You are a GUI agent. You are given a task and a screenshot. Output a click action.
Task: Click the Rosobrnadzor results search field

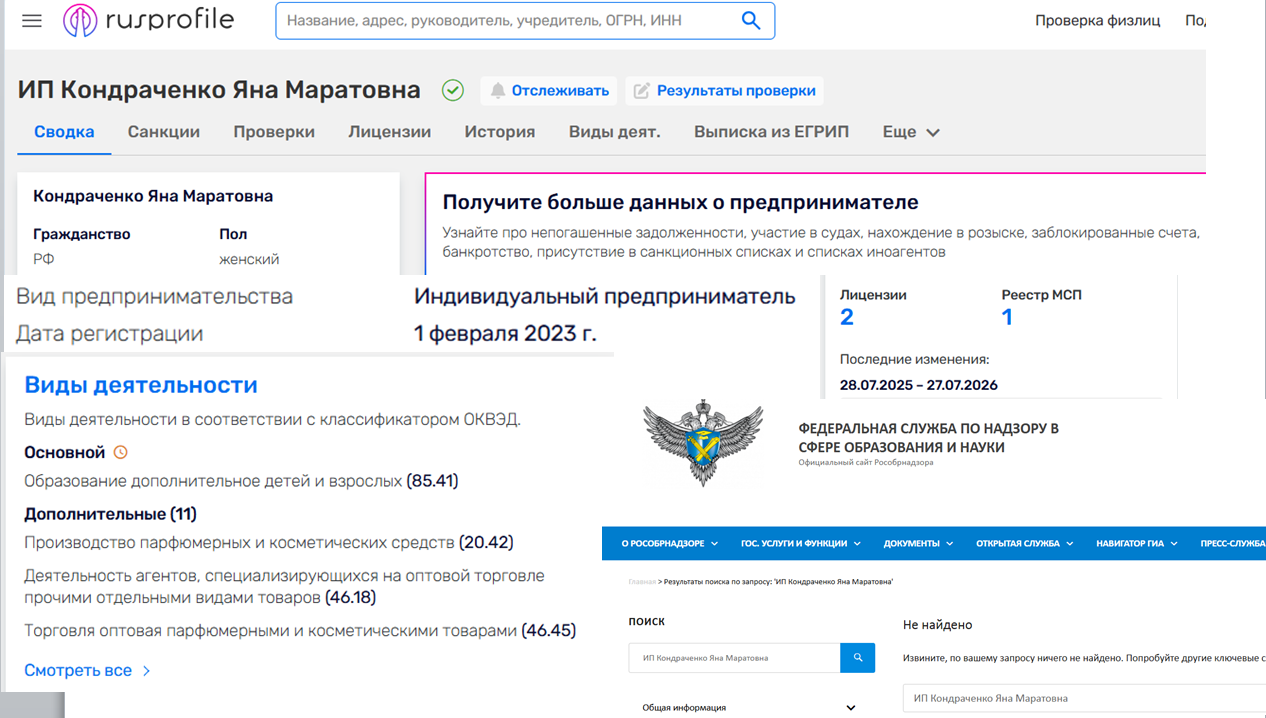1084,698
